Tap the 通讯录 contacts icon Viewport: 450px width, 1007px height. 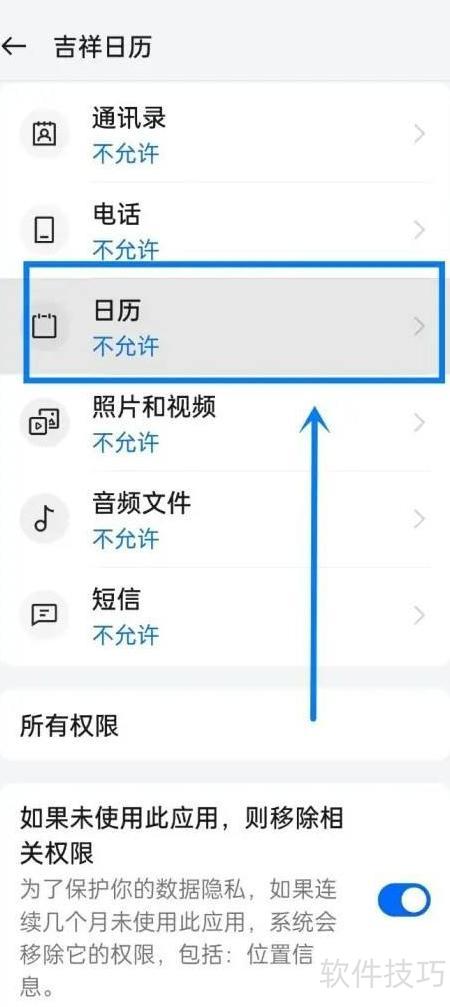[44, 134]
